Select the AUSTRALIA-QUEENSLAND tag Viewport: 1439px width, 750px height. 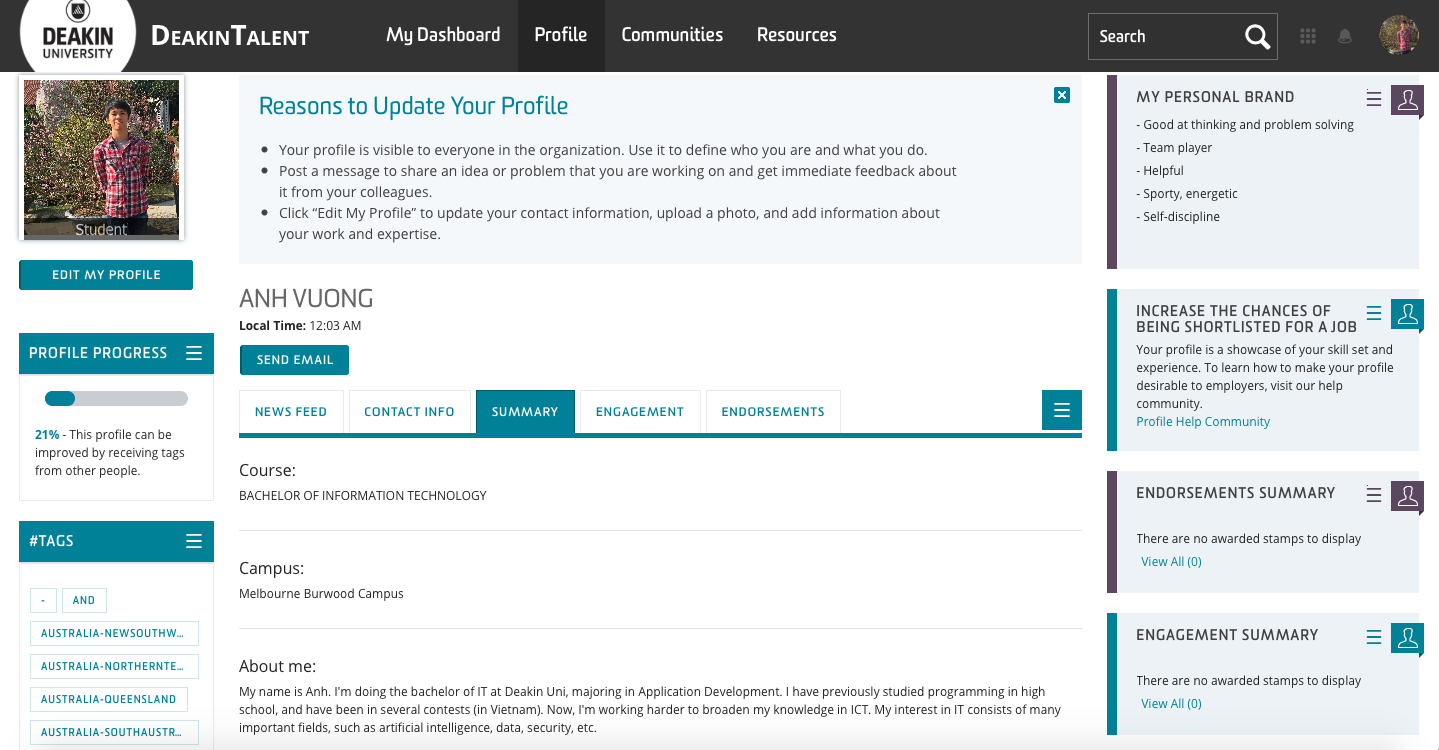109,699
